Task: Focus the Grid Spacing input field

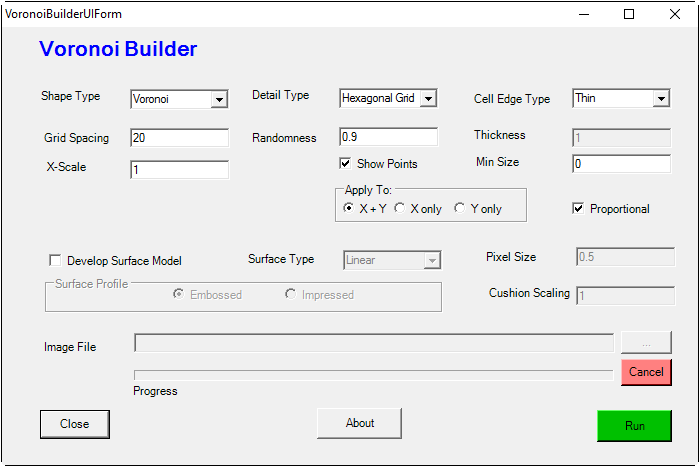Action: (x=179, y=138)
